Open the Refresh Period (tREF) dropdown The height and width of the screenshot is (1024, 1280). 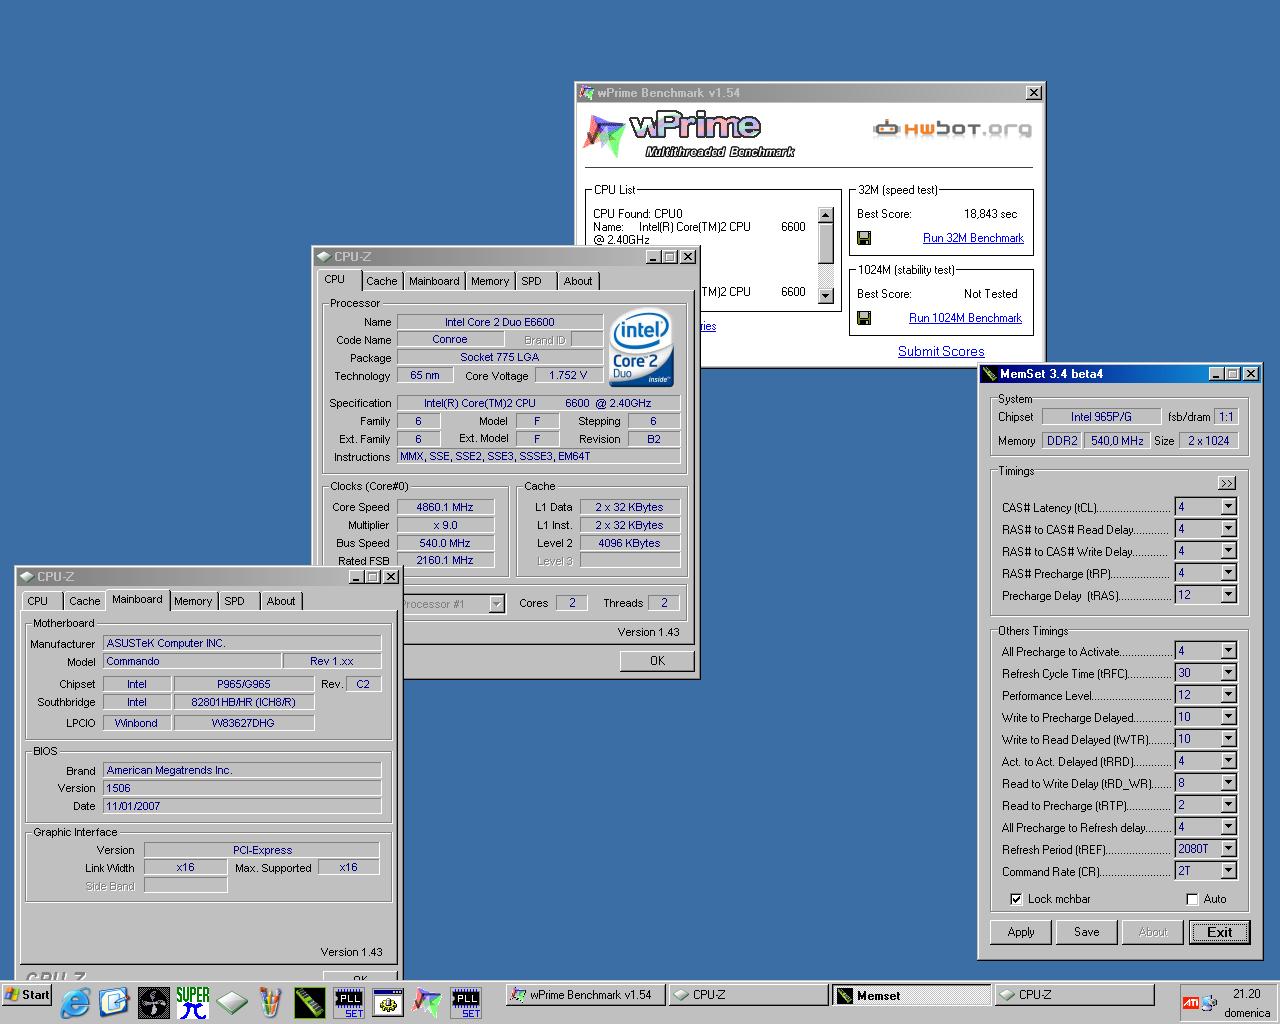pyautogui.click(x=1228, y=849)
